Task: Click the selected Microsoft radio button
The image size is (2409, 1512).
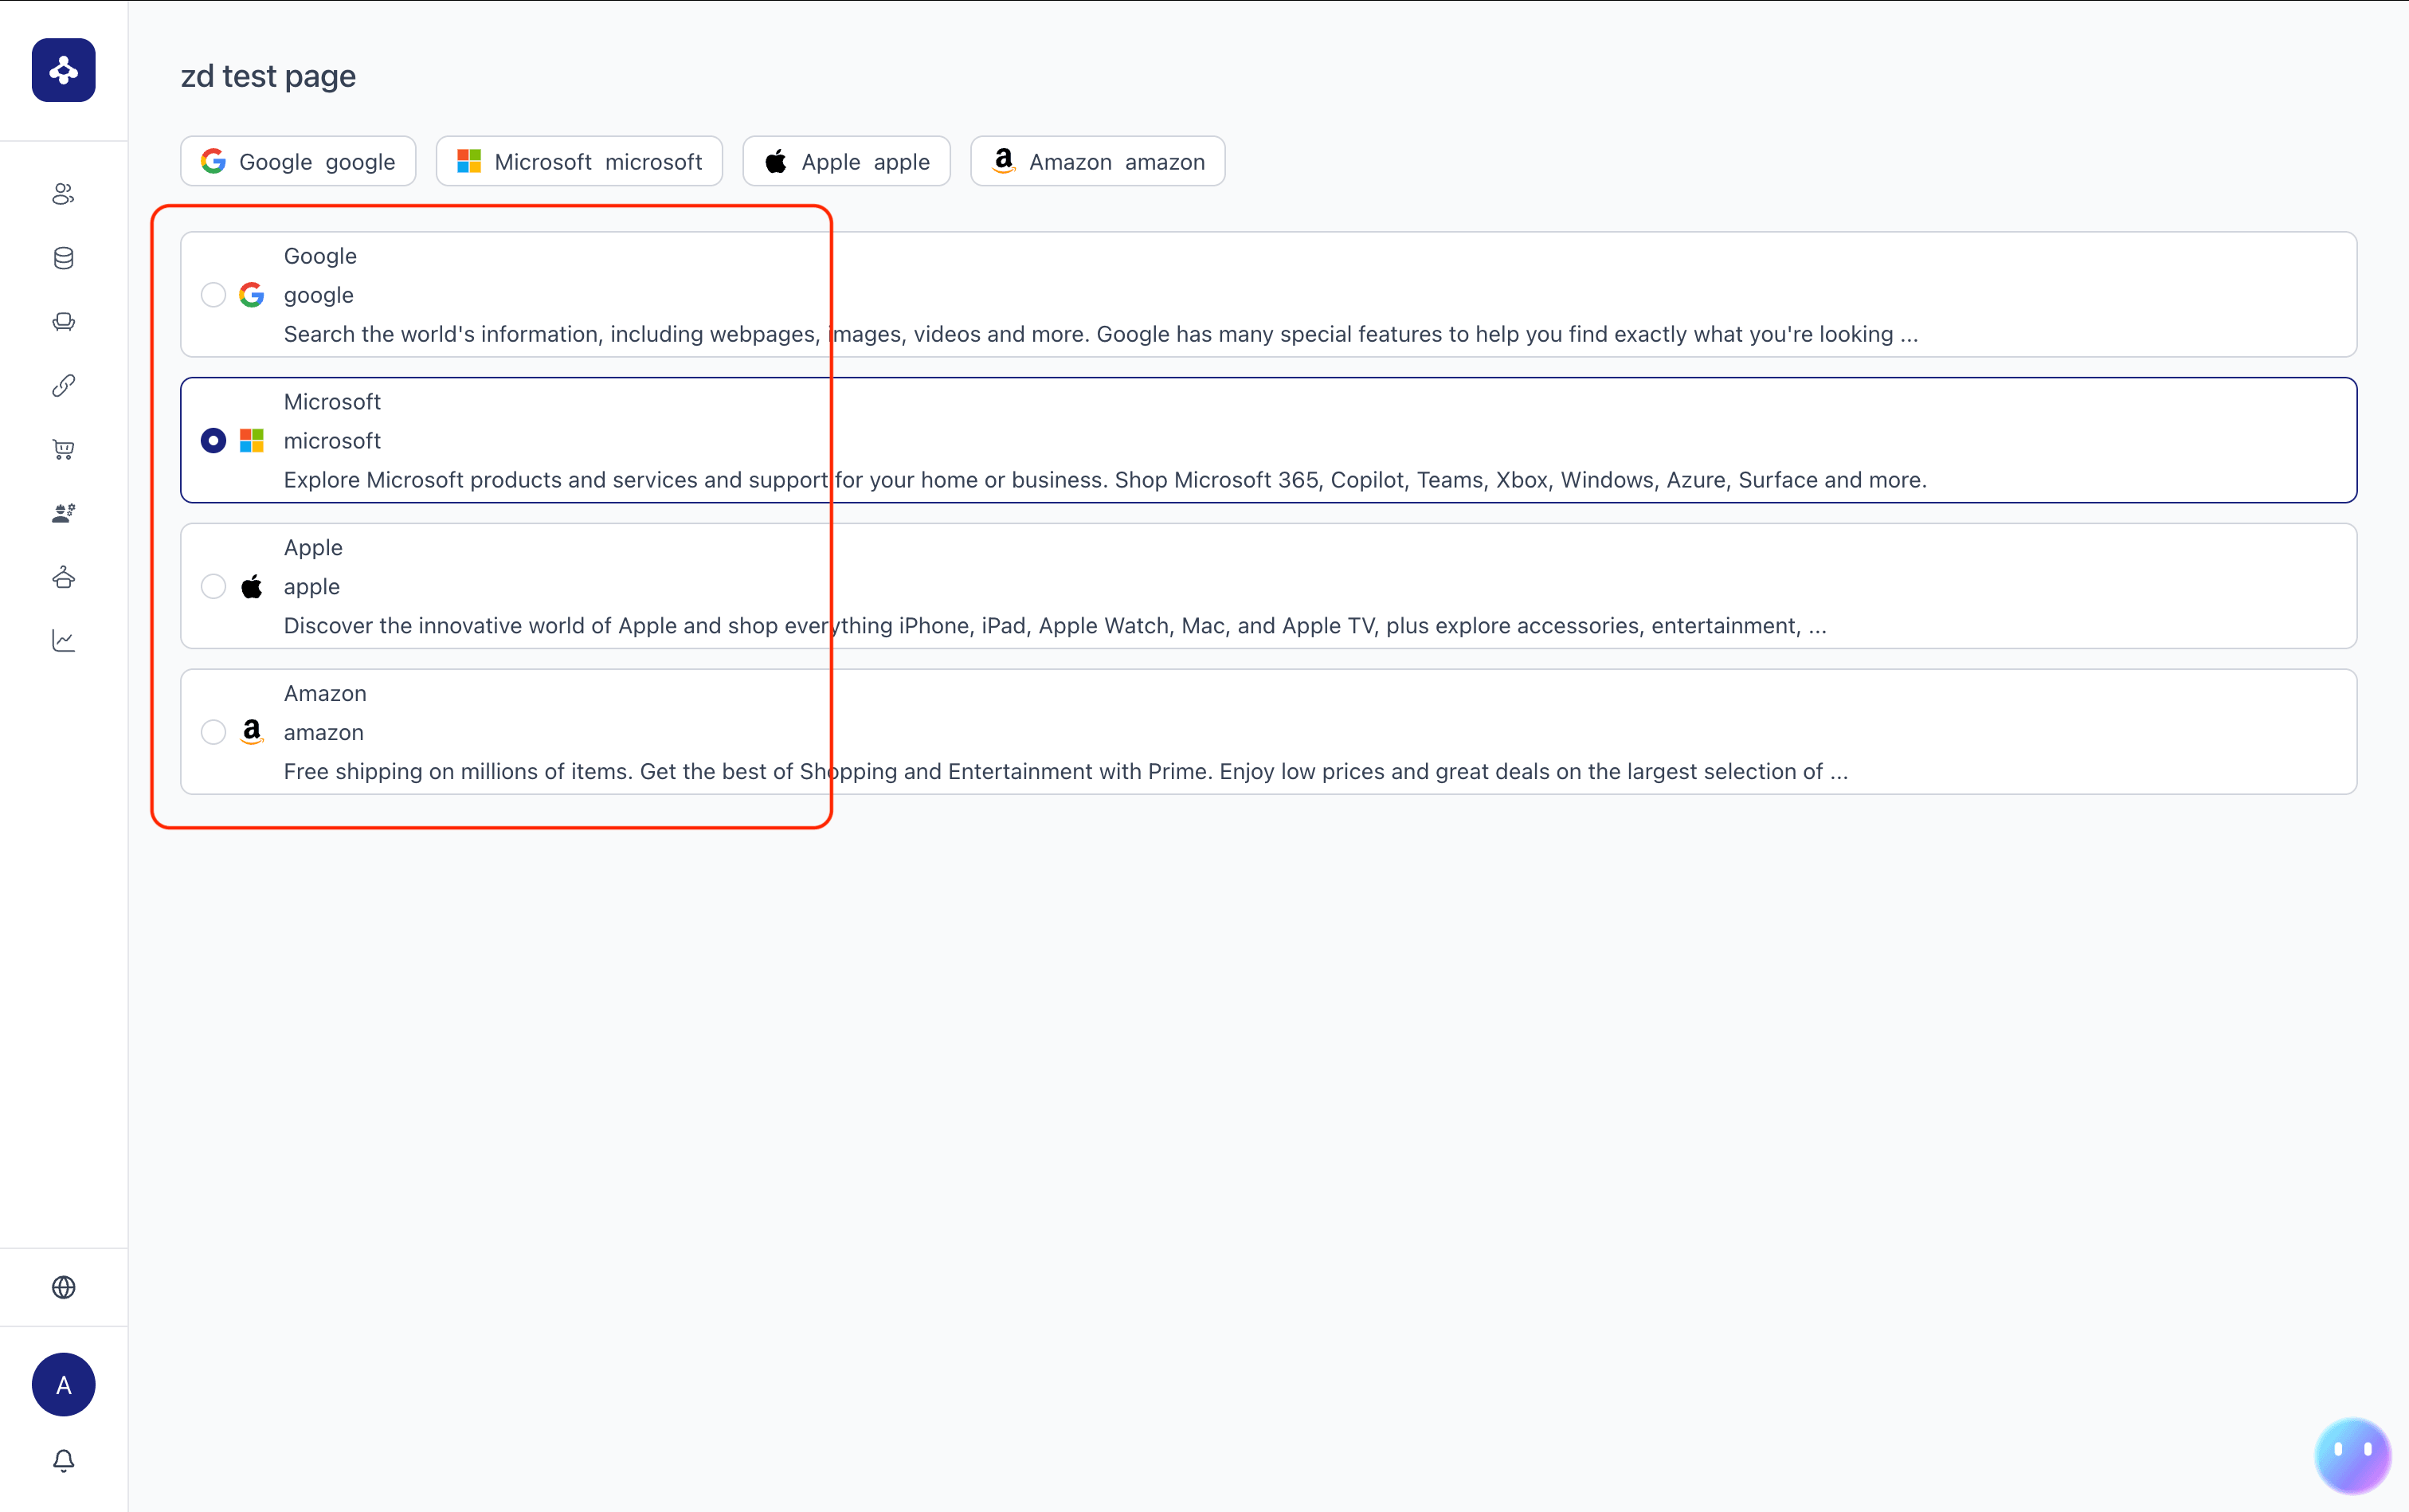Action: coord(213,441)
